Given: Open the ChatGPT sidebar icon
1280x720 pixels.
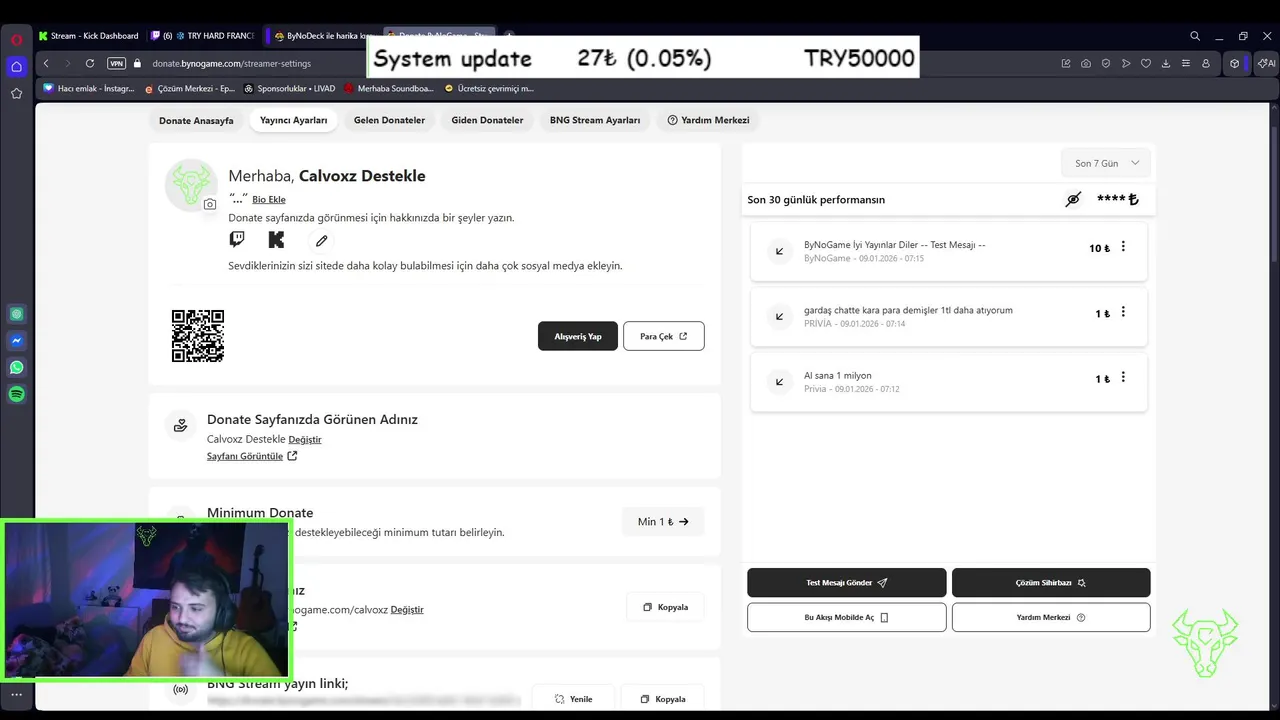Looking at the screenshot, I should click(16, 314).
